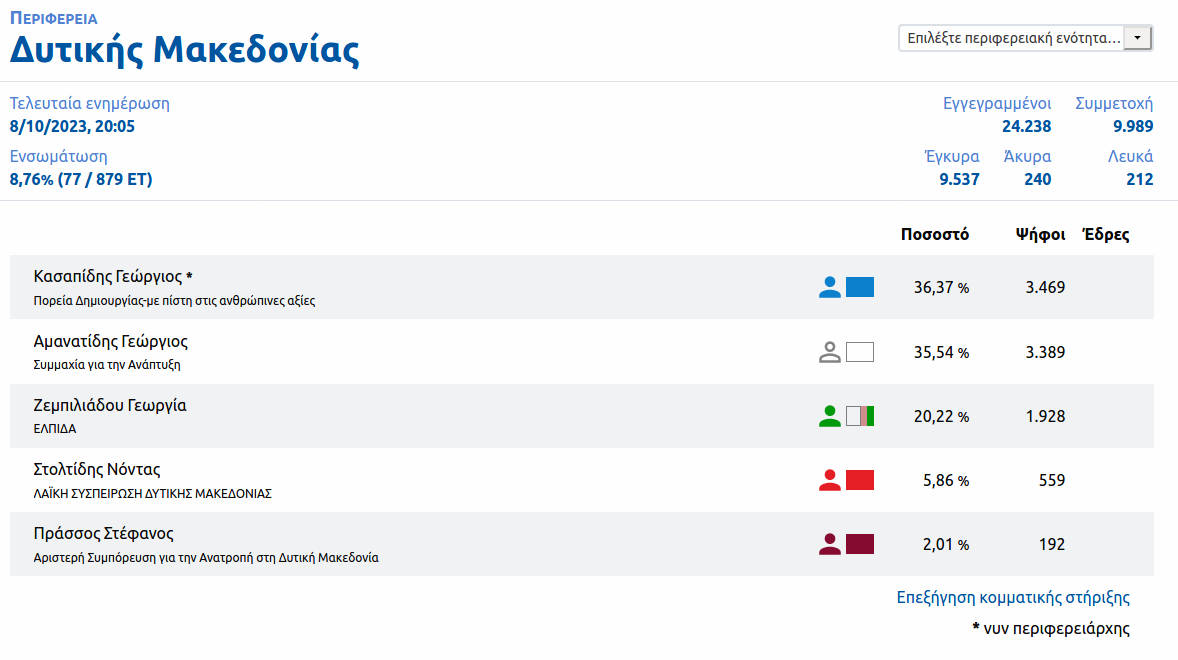This screenshot has height=660, width=1178.
Task: Select candidate Στολτίδης Νόντας
Action: pos(97,470)
